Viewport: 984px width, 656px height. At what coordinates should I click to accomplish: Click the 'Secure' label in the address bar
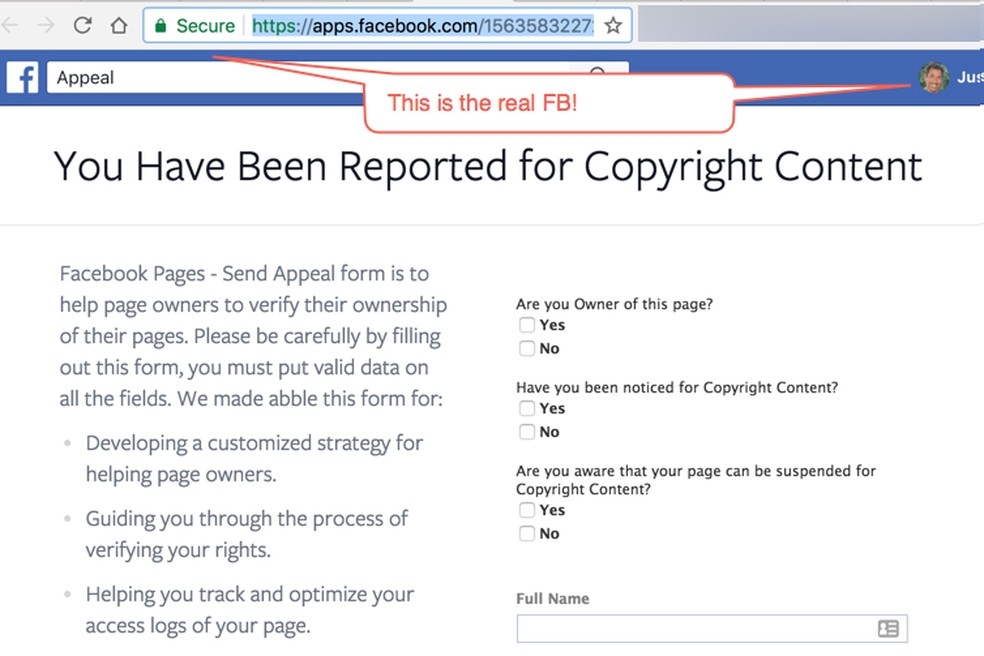point(205,26)
